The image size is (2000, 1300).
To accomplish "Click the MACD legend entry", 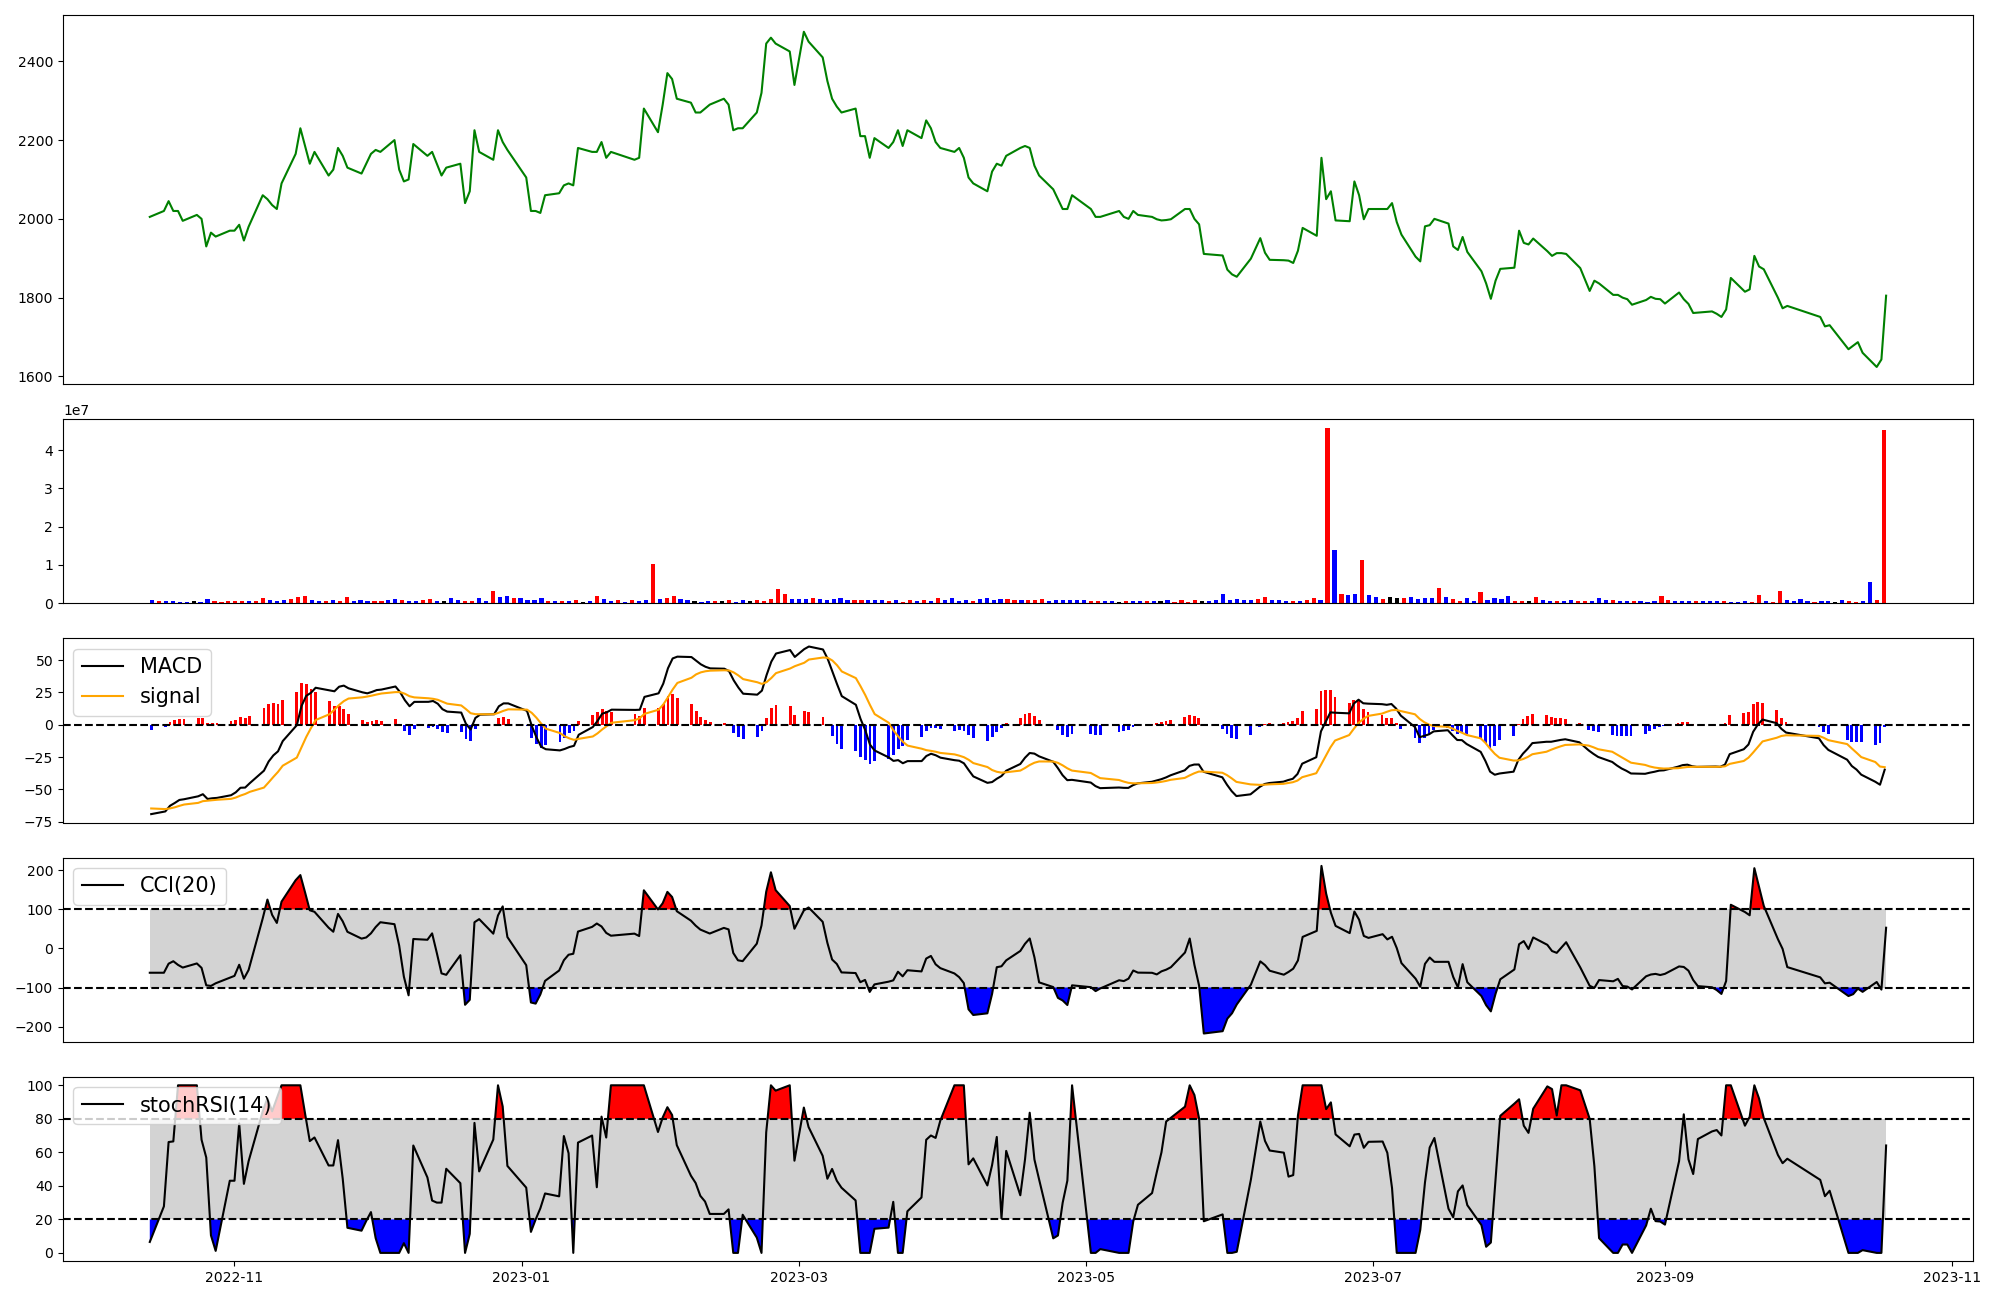I will coord(170,666).
